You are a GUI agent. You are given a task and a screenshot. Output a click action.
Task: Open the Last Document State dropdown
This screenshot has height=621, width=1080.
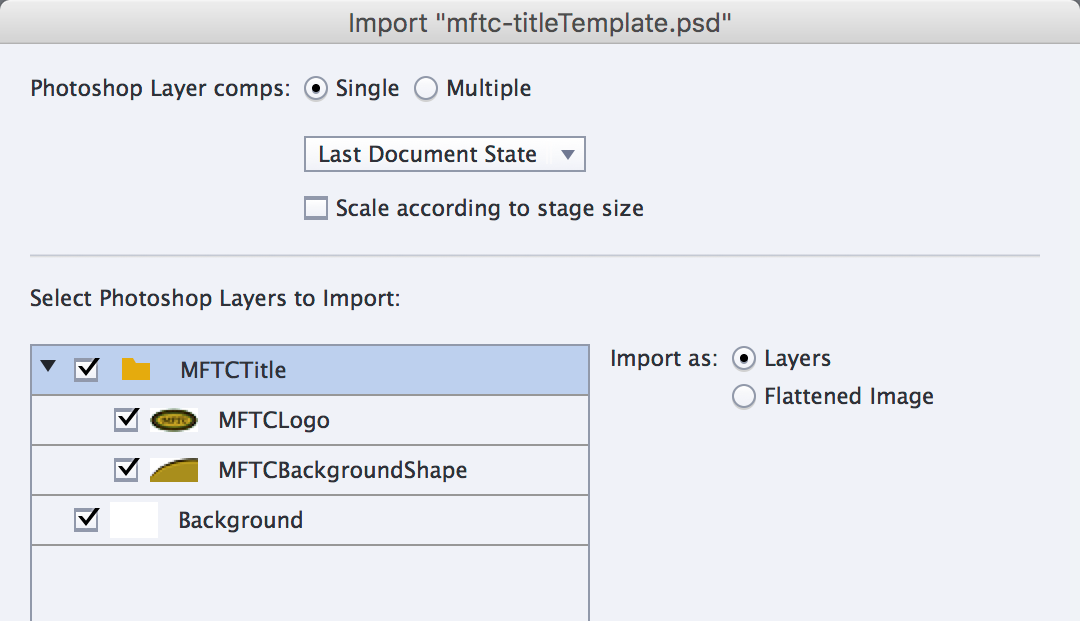click(444, 155)
